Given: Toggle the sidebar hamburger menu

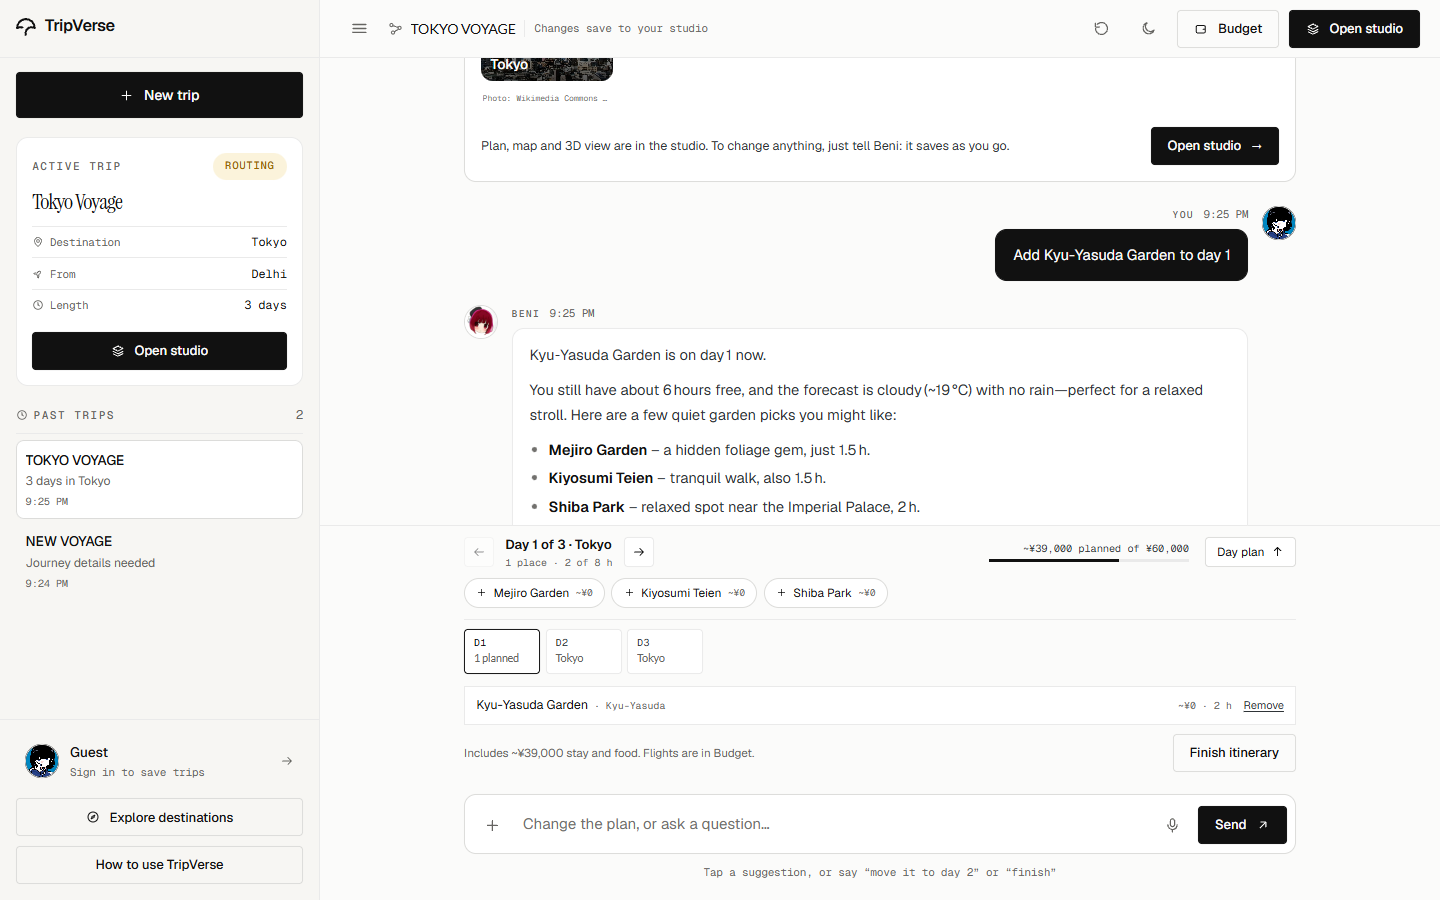Looking at the screenshot, I should (359, 29).
